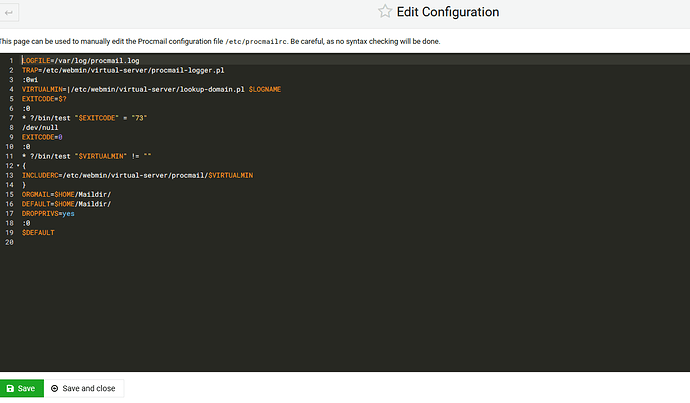Click the back arrow button

[x=9, y=12]
